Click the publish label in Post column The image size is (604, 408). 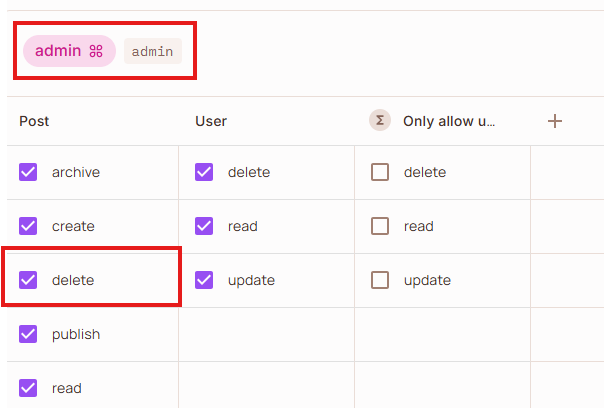76,334
